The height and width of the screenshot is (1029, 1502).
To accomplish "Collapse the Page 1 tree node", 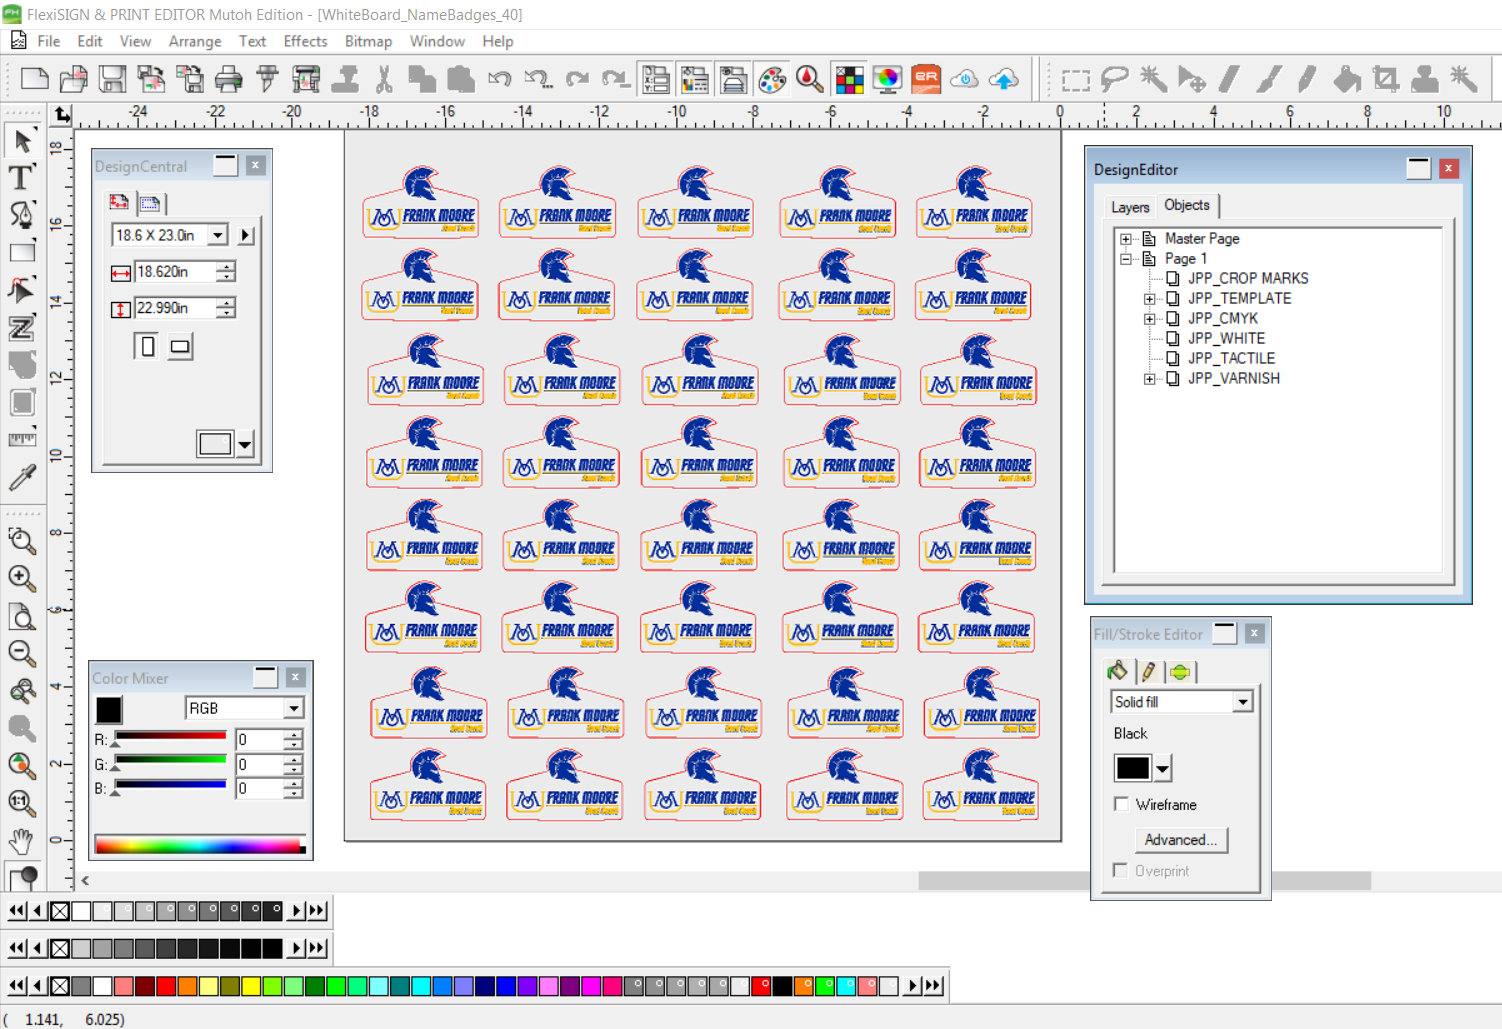I will click(x=1126, y=259).
